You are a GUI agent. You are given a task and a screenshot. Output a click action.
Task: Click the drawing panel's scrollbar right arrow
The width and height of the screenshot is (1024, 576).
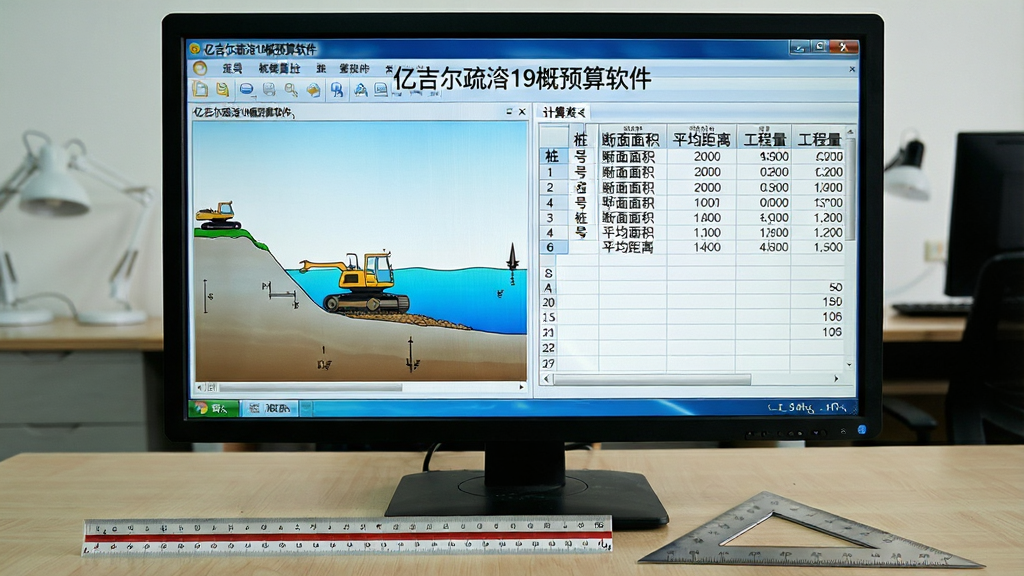coord(521,387)
